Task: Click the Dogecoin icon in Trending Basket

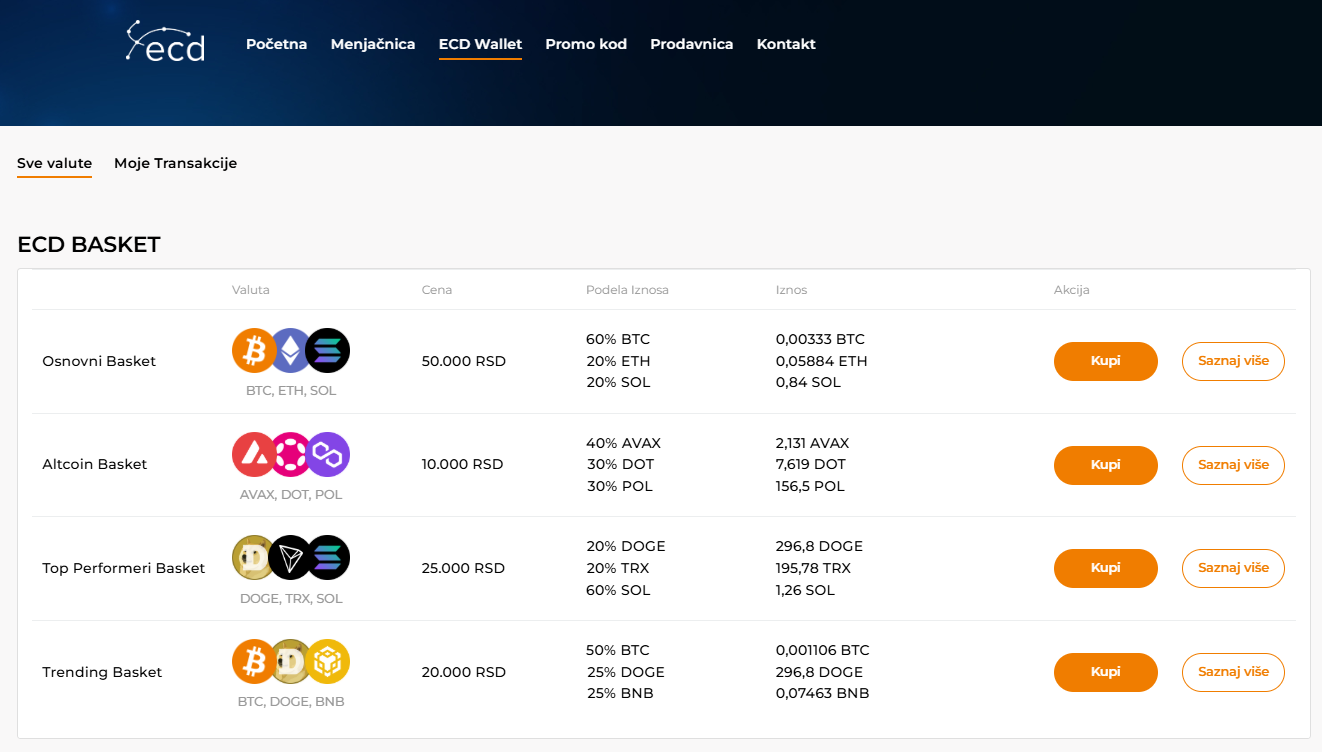Action: point(291,662)
